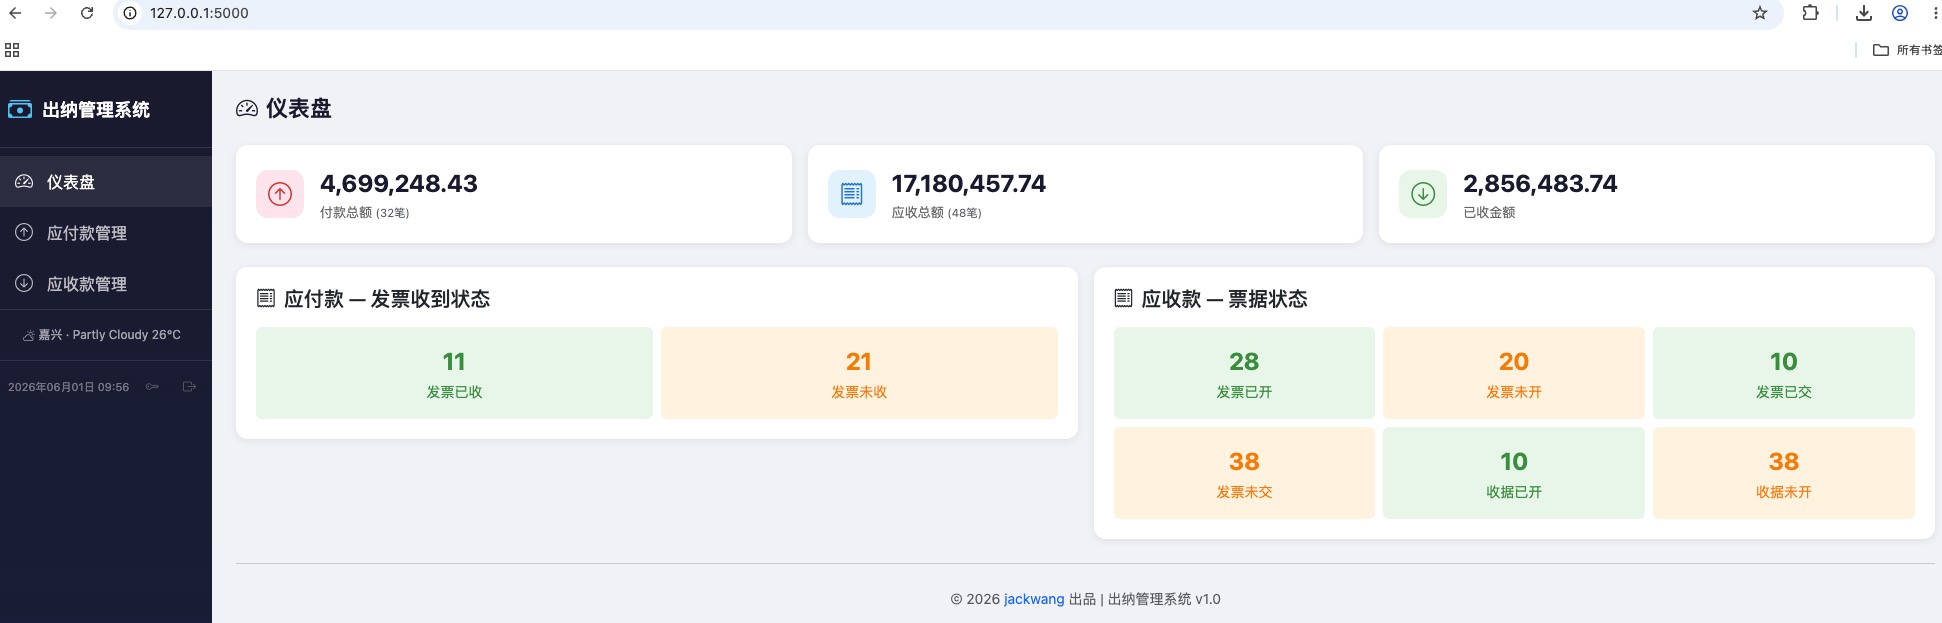Select 仪表盘 in the sidebar
The height and width of the screenshot is (623, 1942).
[106, 182]
